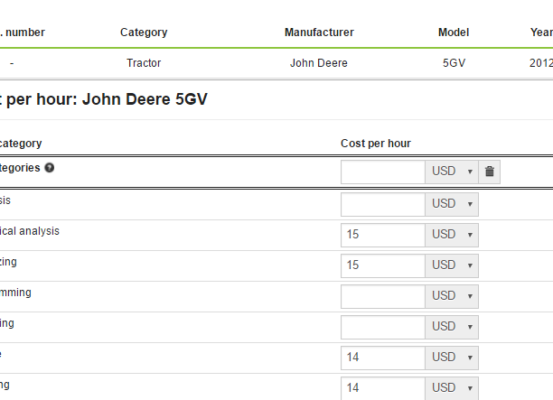Click the empty cost field for 'mming' row

(383, 296)
